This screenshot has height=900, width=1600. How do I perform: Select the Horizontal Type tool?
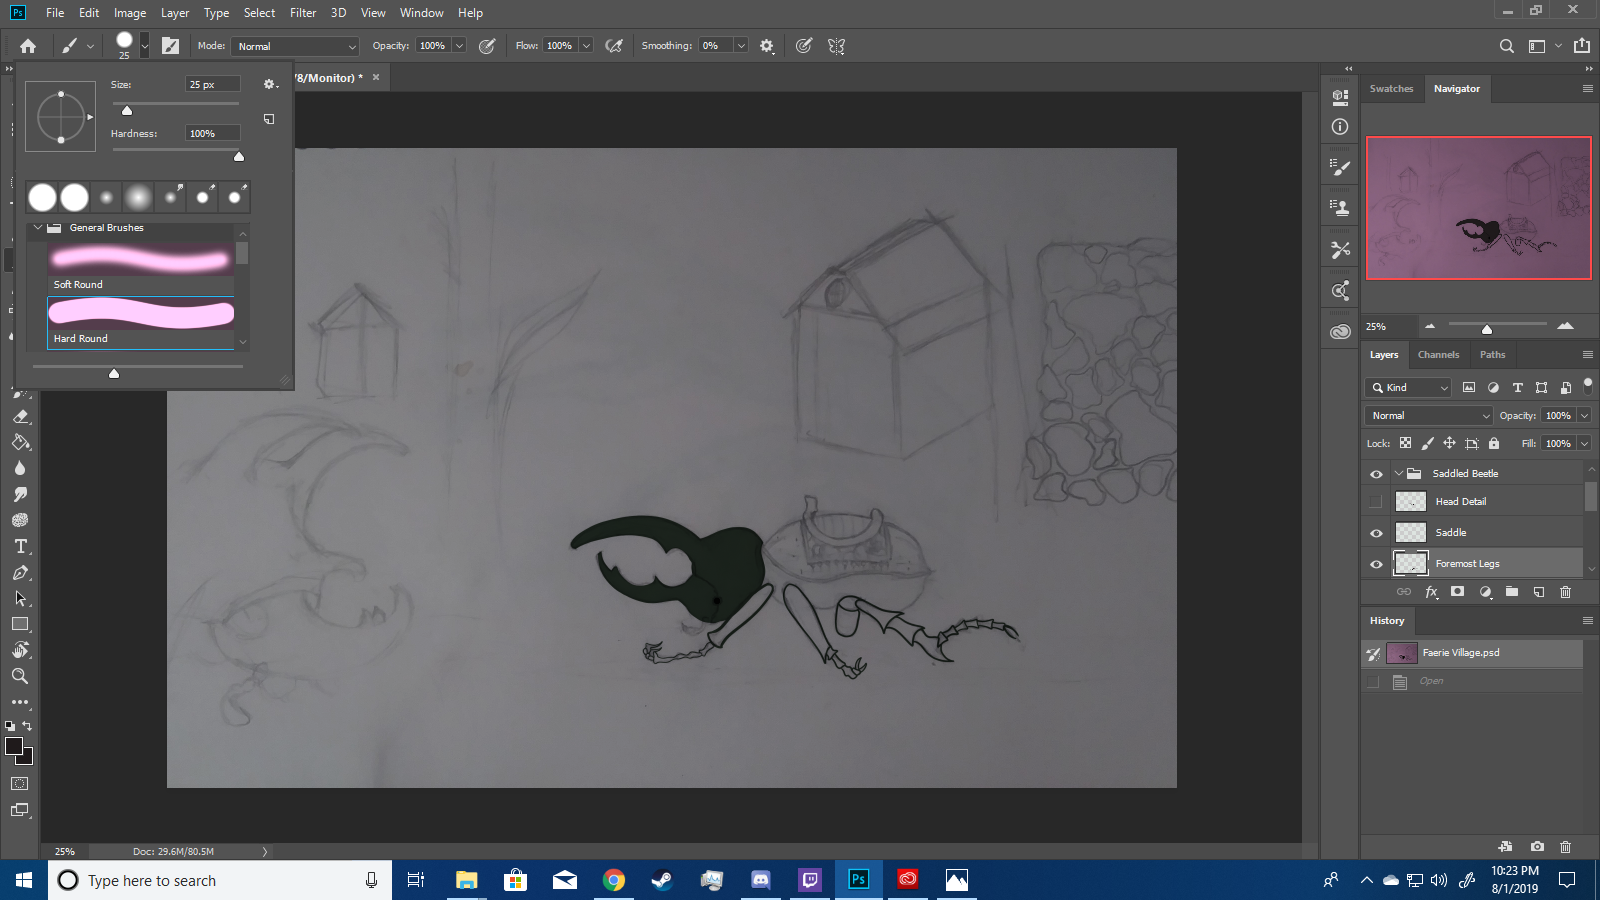click(x=21, y=547)
